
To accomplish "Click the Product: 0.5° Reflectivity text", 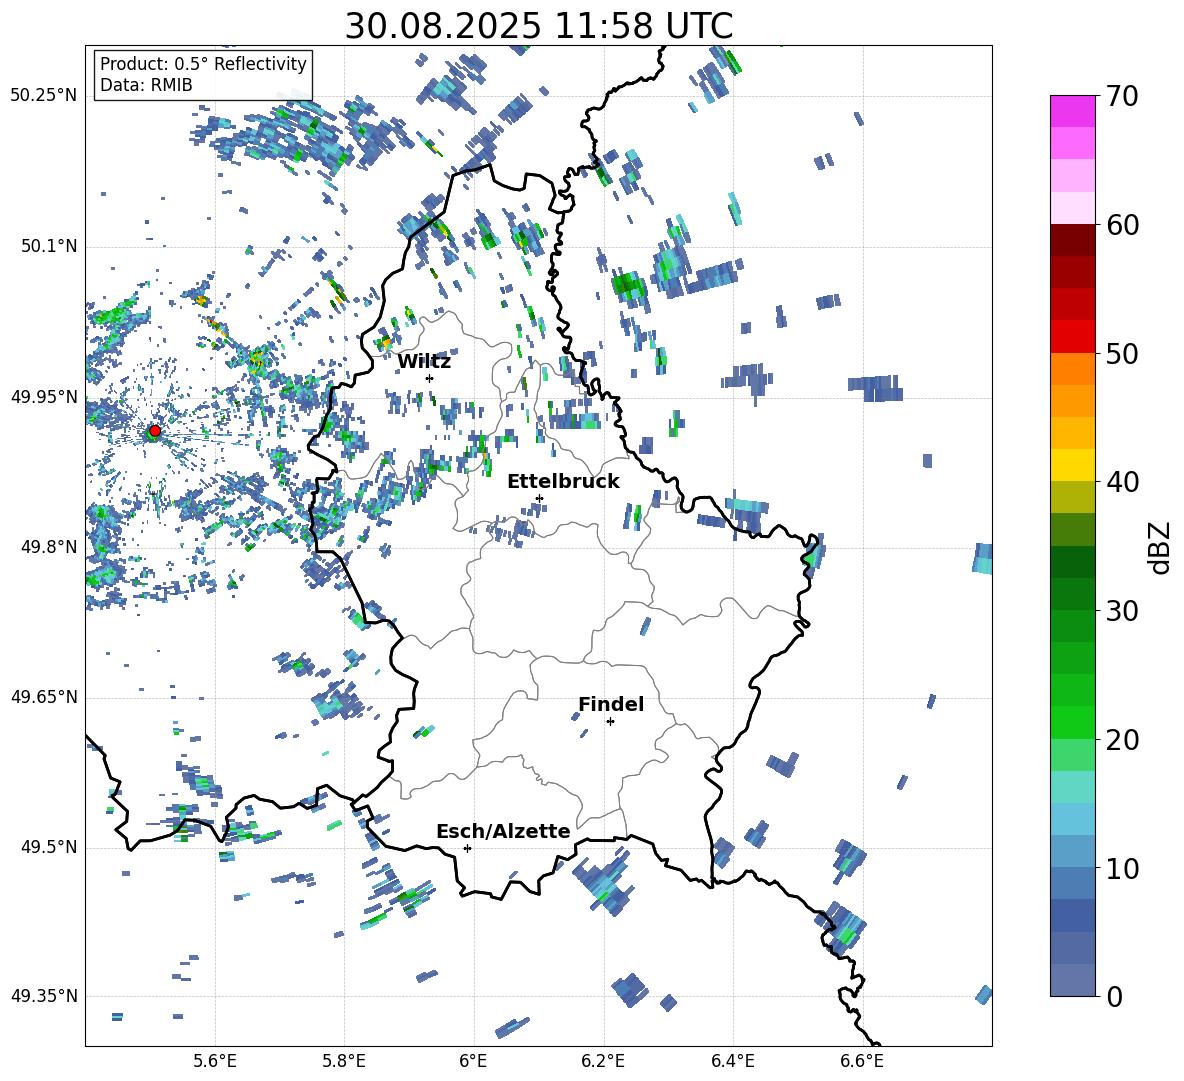I will (203, 63).
